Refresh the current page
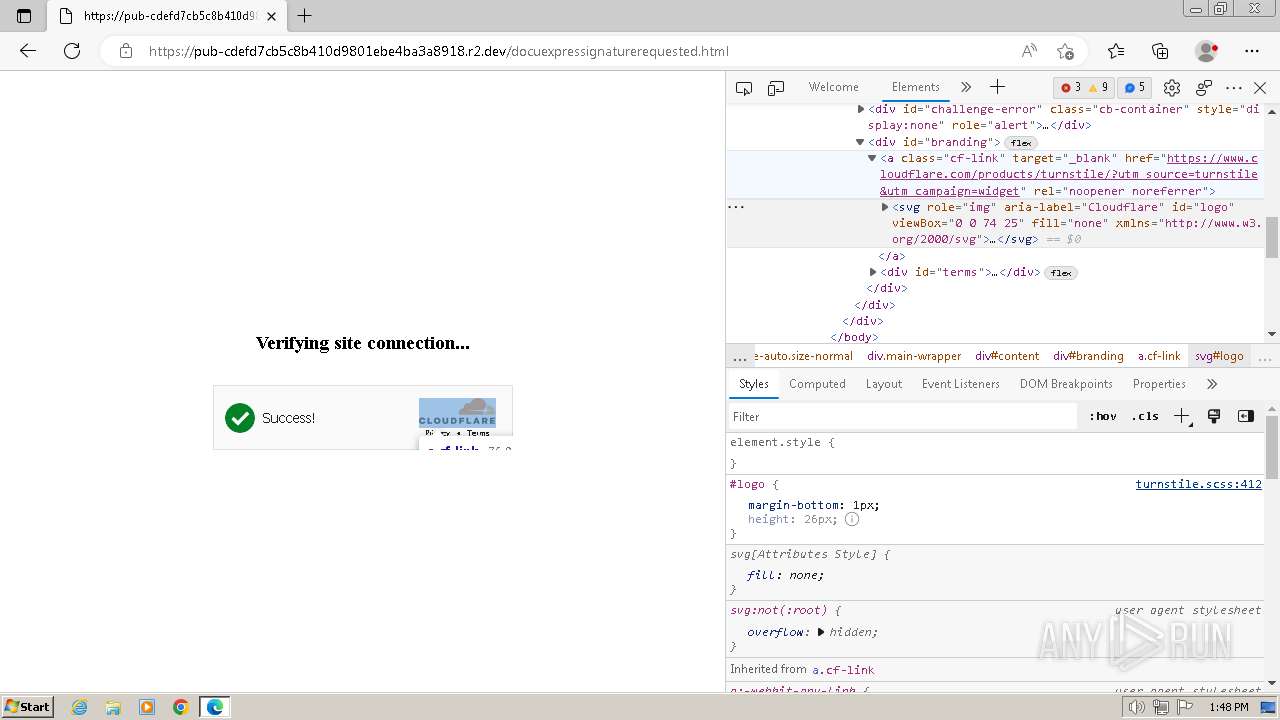 [72, 51]
